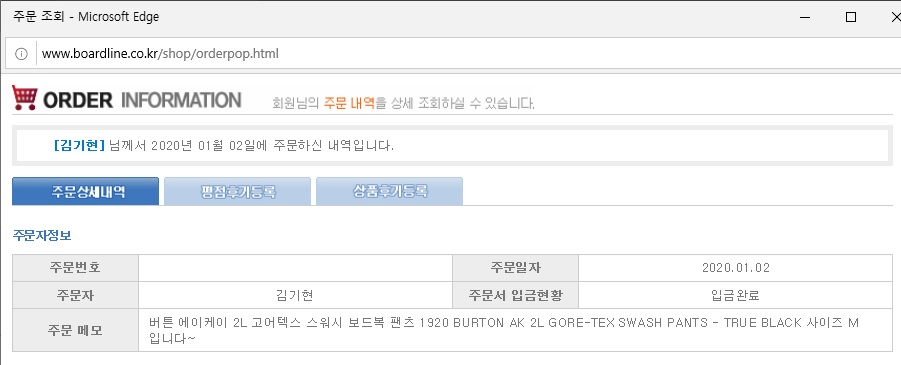Click the orange 주문 내역 text
Image resolution: width=901 pixels, height=365 pixels.
click(349, 103)
